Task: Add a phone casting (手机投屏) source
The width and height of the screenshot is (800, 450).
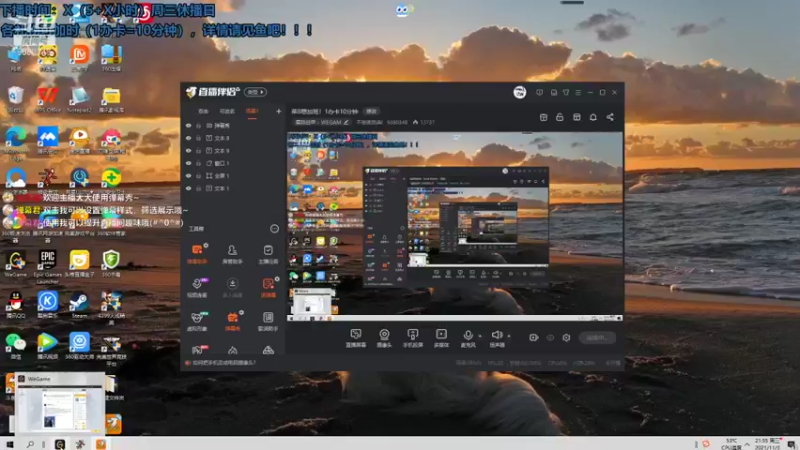Action: pyautogui.click(x=412, y=338)
